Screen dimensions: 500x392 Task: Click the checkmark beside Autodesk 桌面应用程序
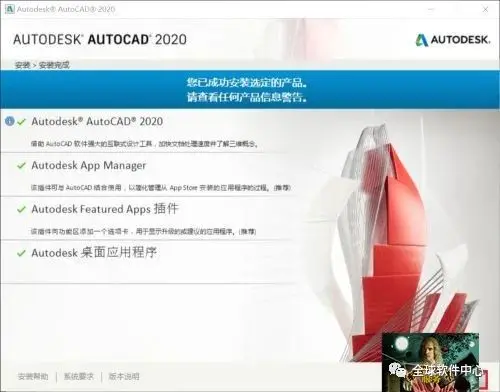tap(21, 253)
